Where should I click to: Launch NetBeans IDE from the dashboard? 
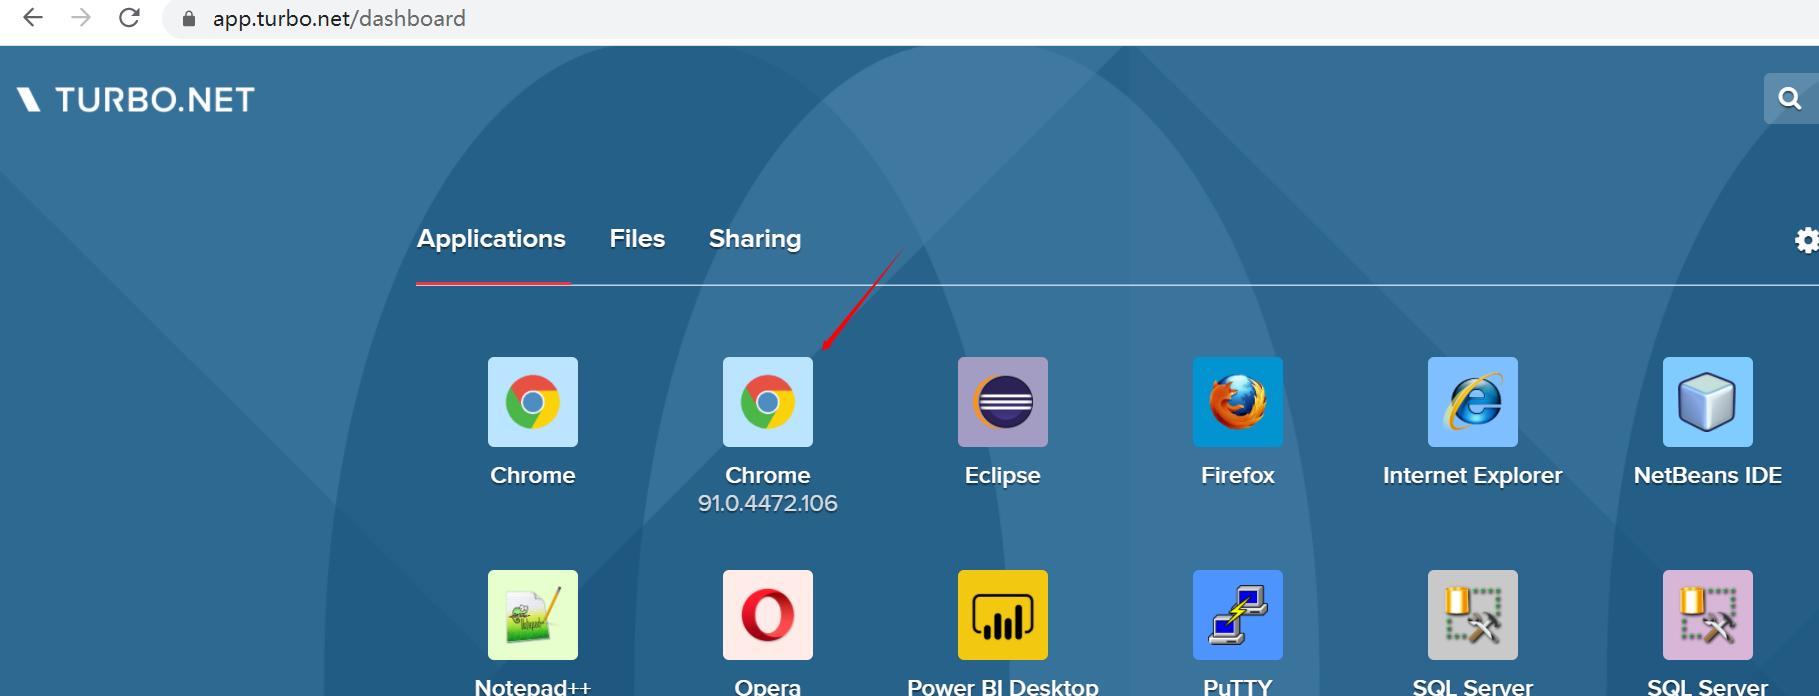(x=1708, y=402)
